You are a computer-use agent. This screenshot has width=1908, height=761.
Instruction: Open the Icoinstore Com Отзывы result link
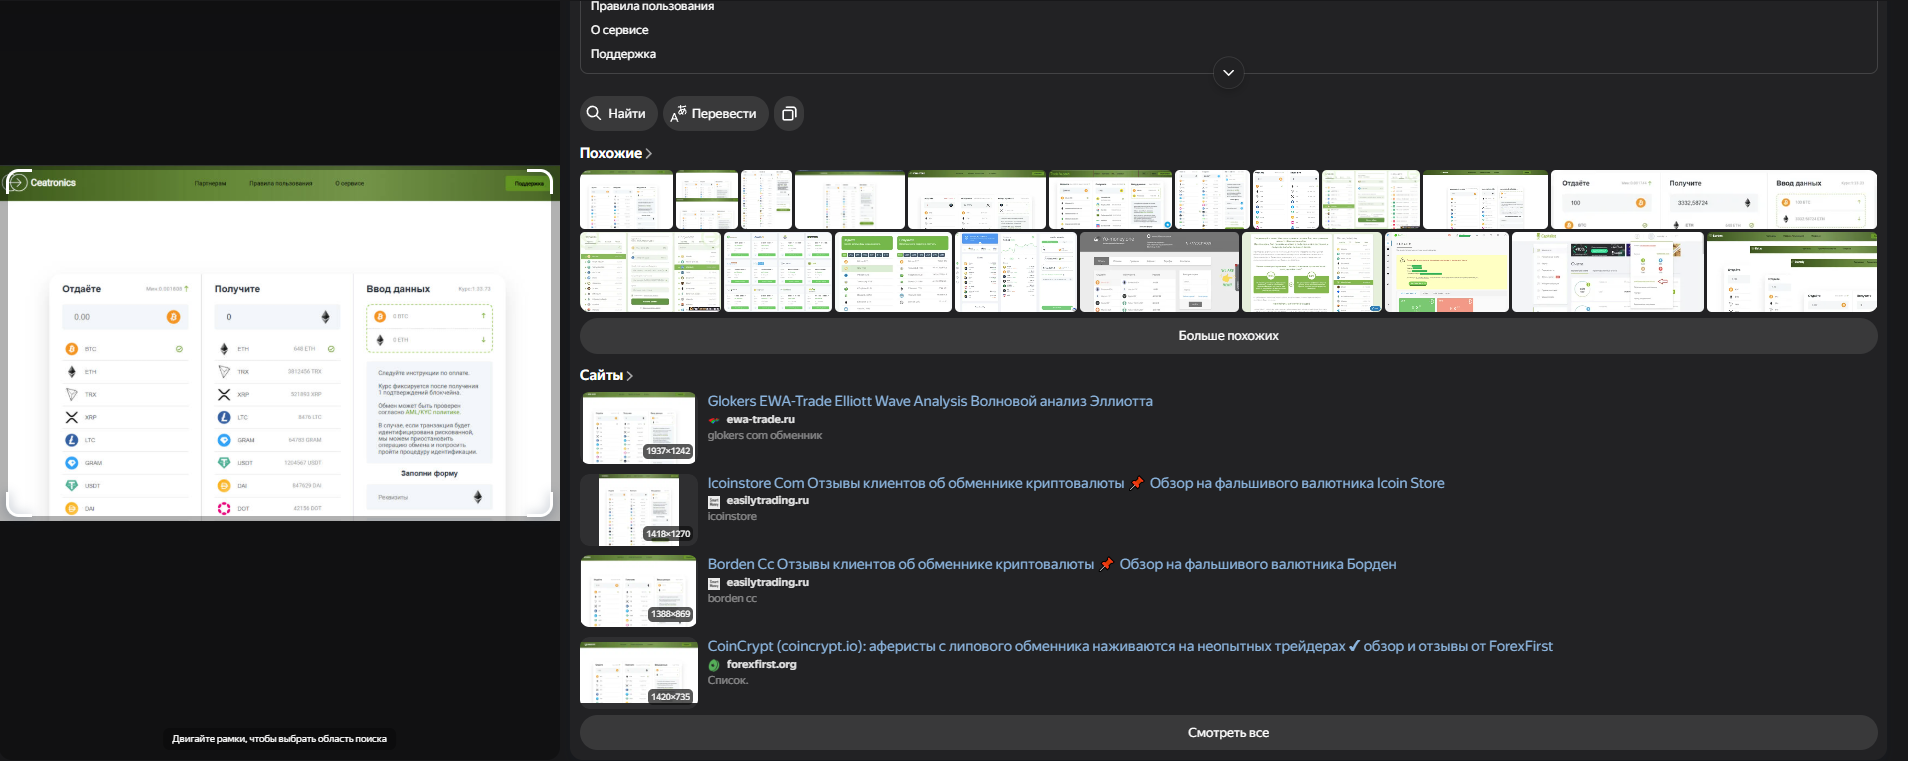point(1076,483)
